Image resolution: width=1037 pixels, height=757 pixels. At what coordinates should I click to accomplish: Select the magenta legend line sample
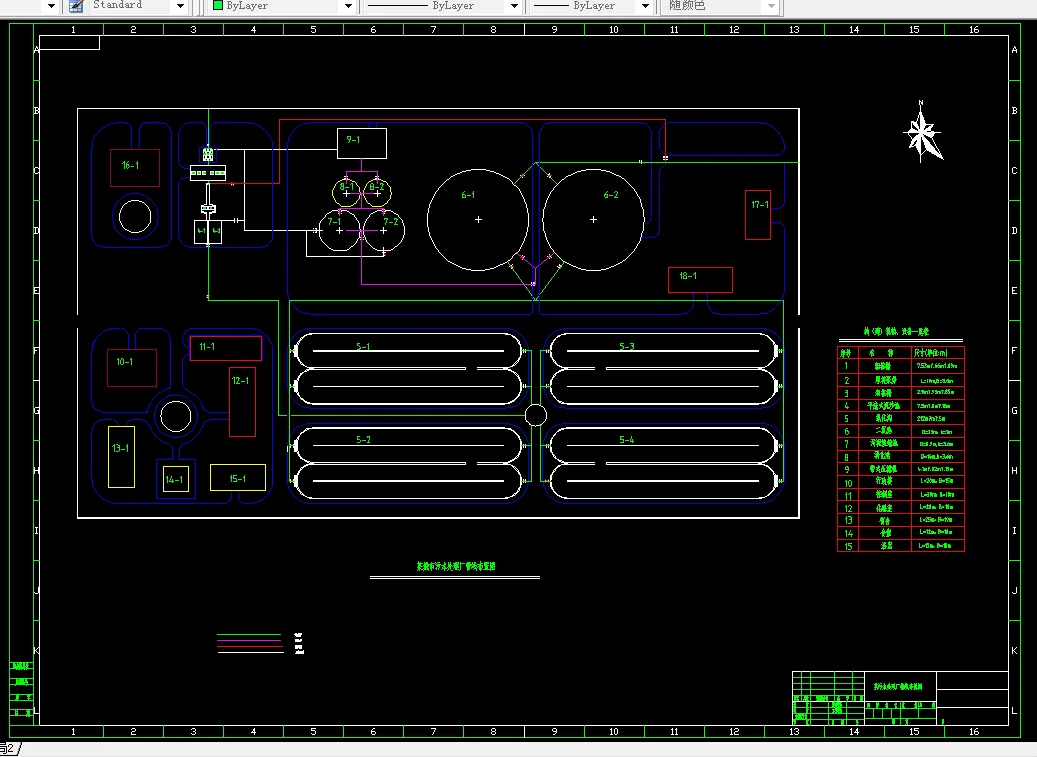tap(249, 641)
